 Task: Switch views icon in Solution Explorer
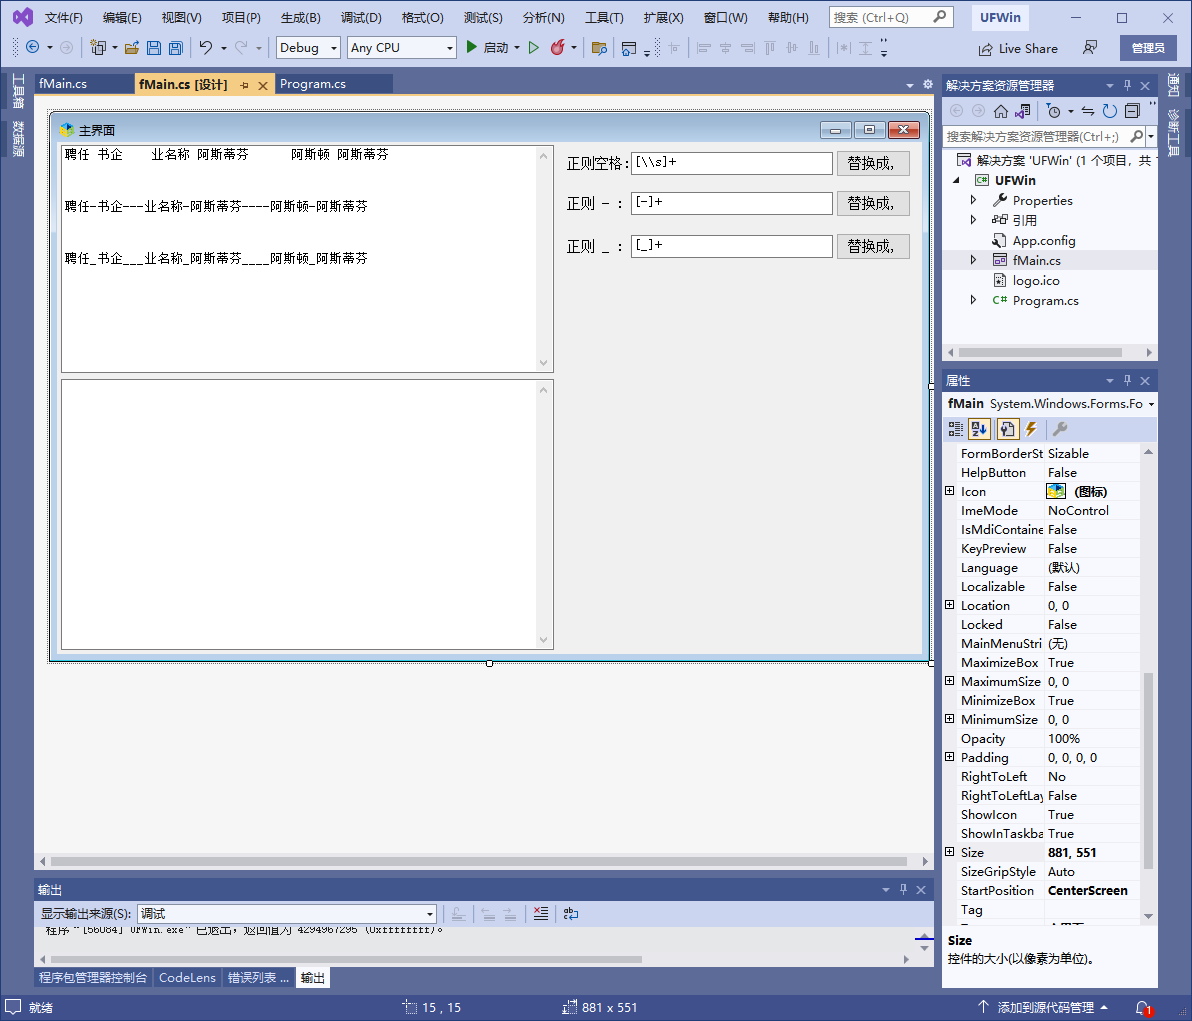point(1022,111)
